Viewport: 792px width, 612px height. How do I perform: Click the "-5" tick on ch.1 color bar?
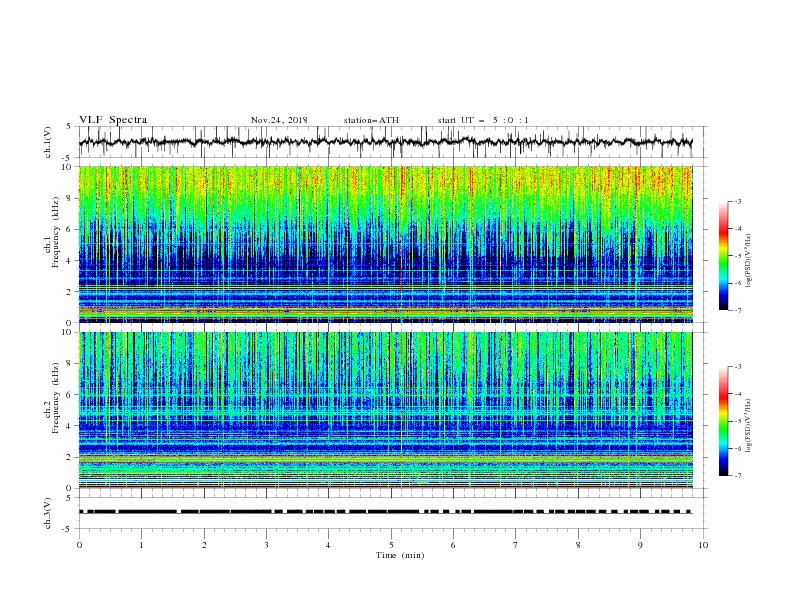(737, 256)
